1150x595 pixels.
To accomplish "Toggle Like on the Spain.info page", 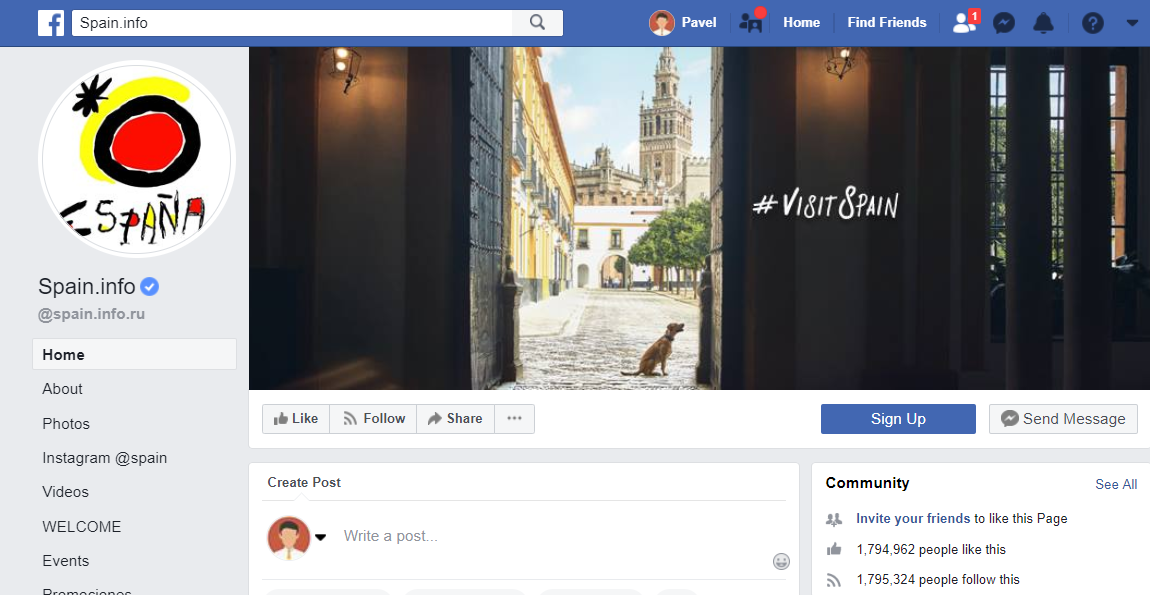I will tap(296, 419).
